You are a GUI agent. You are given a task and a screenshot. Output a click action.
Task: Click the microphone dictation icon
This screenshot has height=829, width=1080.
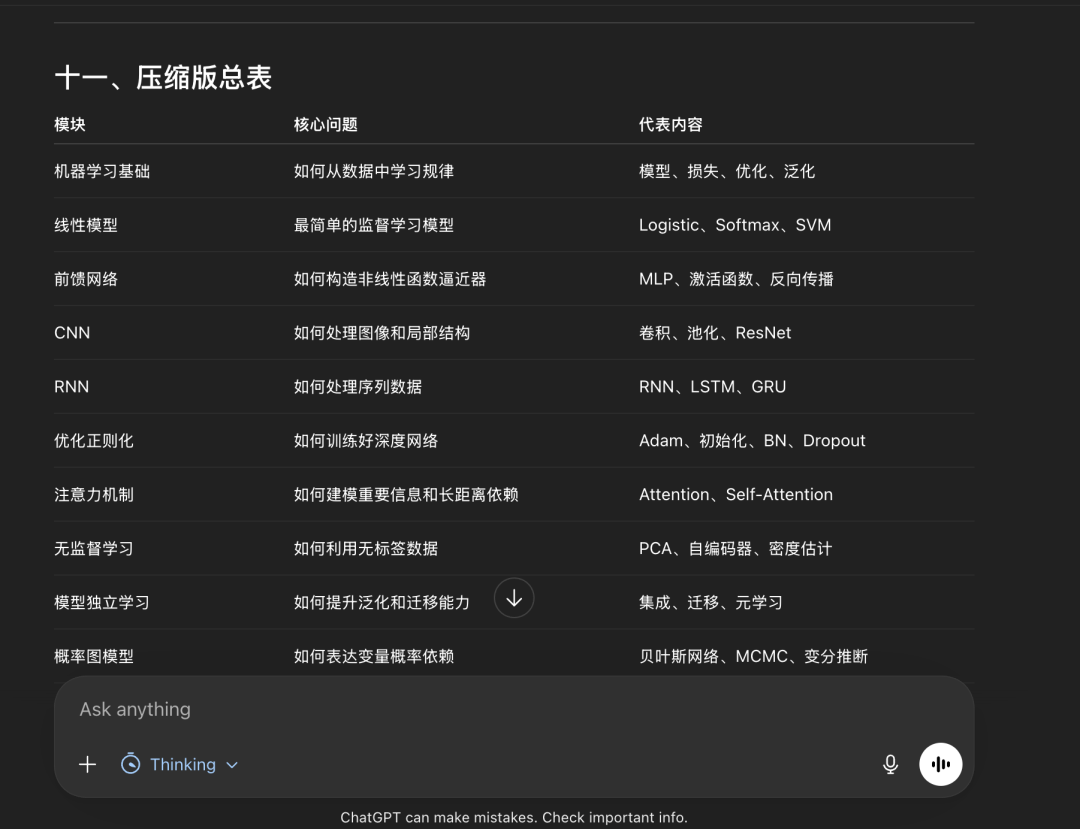click(x=890, y=763)
